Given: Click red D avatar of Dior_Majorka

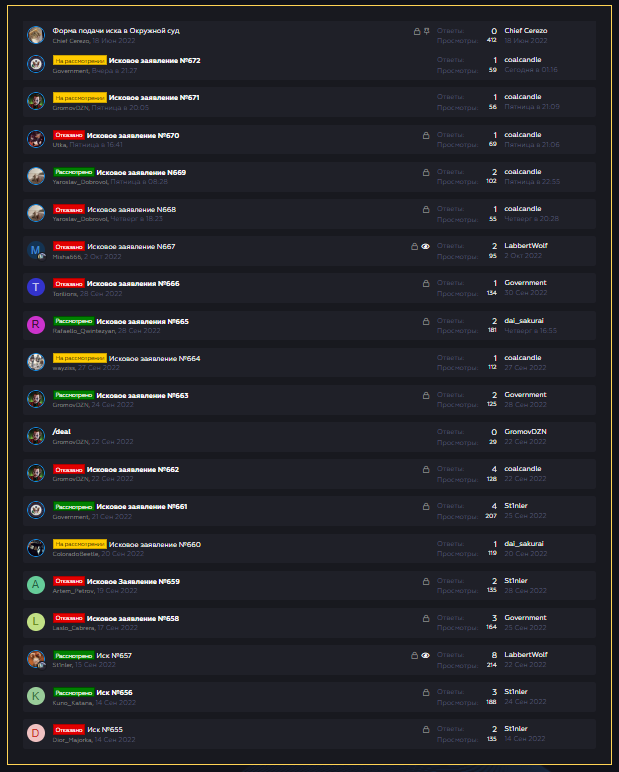Looking at the screenshot, I should 36,733.
